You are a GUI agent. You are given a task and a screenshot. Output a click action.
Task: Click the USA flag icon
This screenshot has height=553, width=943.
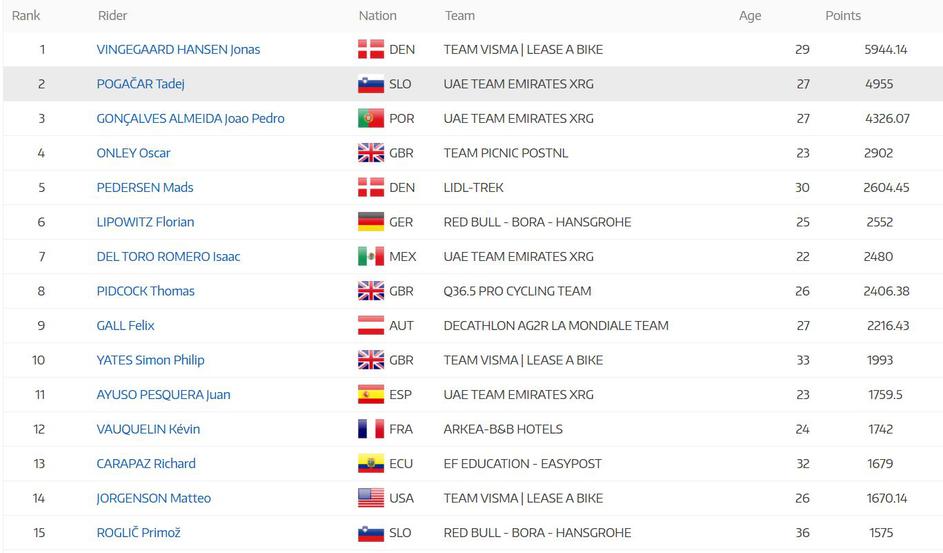(371, 498)
